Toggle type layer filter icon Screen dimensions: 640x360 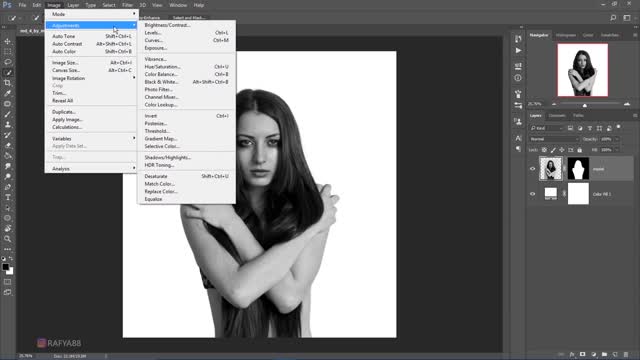click(x=589, y=128)
